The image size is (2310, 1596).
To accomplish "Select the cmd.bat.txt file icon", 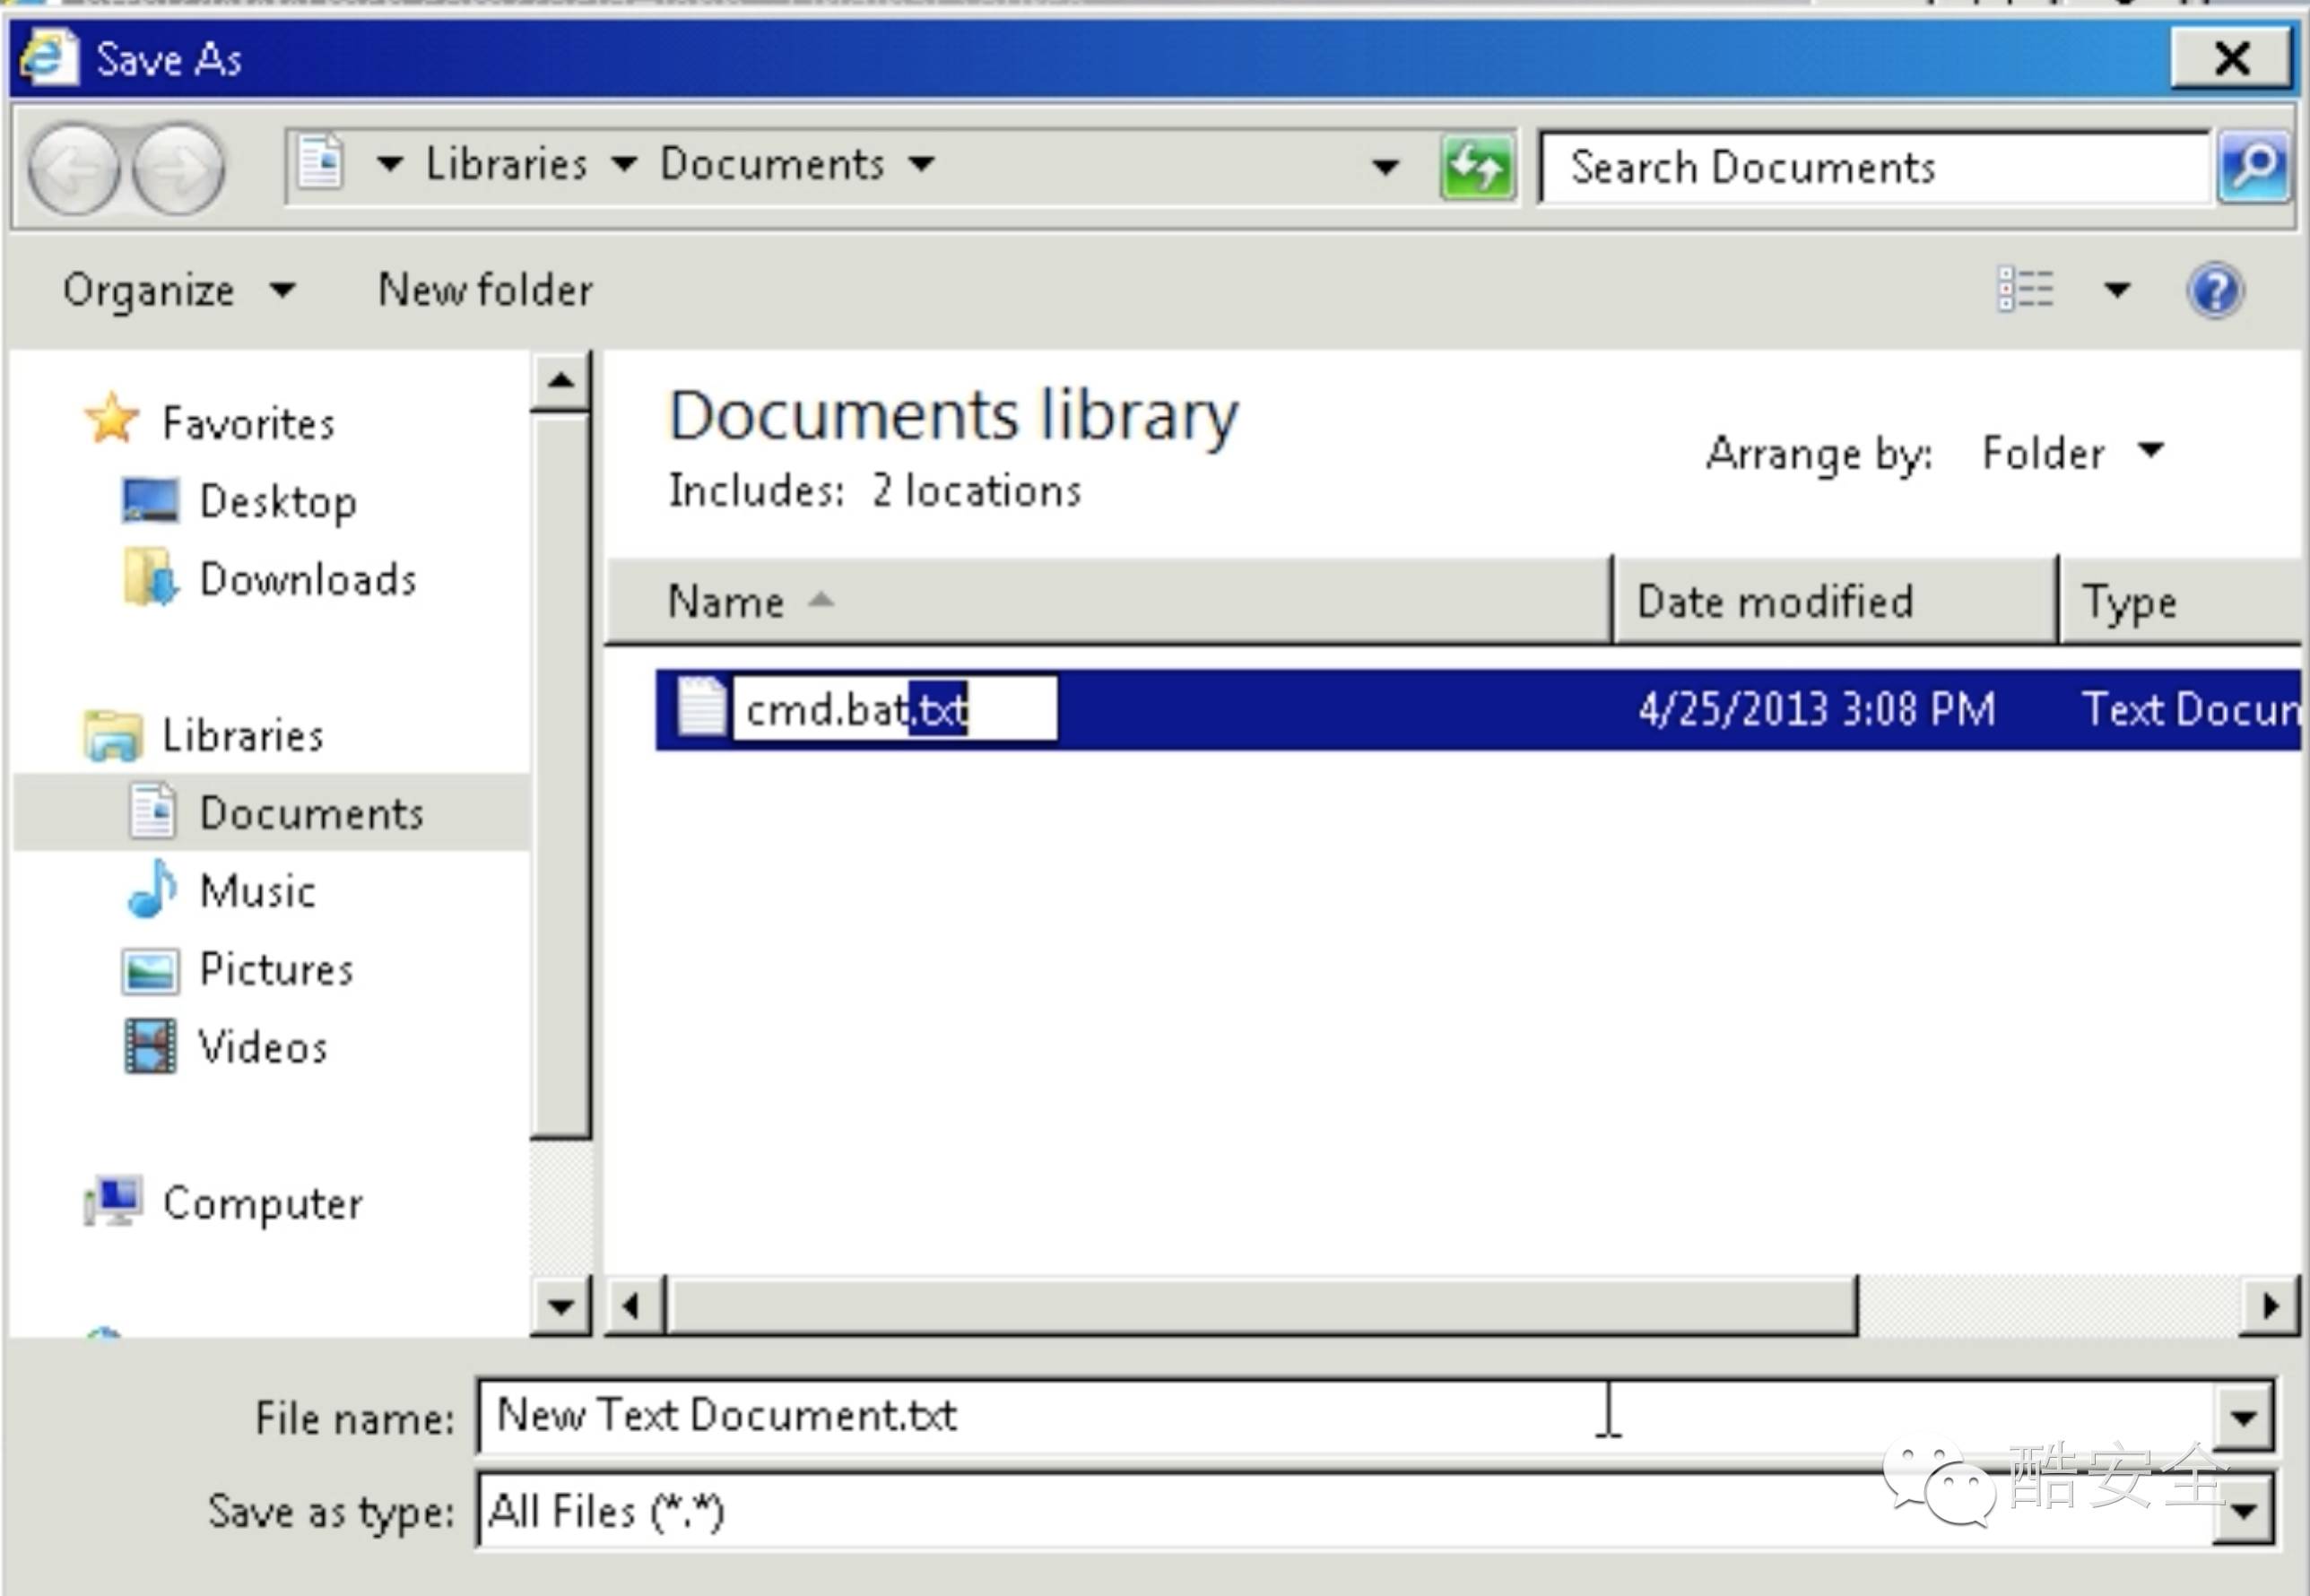I will click(x=701, y=708).
